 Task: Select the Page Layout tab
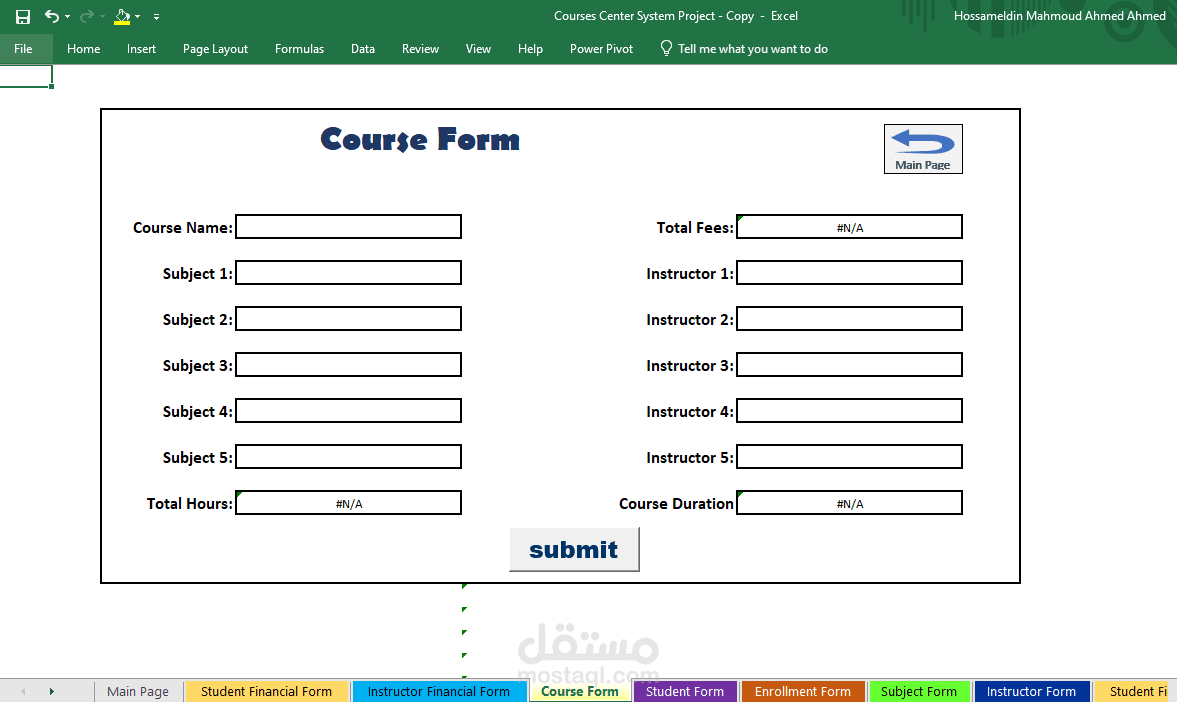pyautogui.click(x=215, y=49)
